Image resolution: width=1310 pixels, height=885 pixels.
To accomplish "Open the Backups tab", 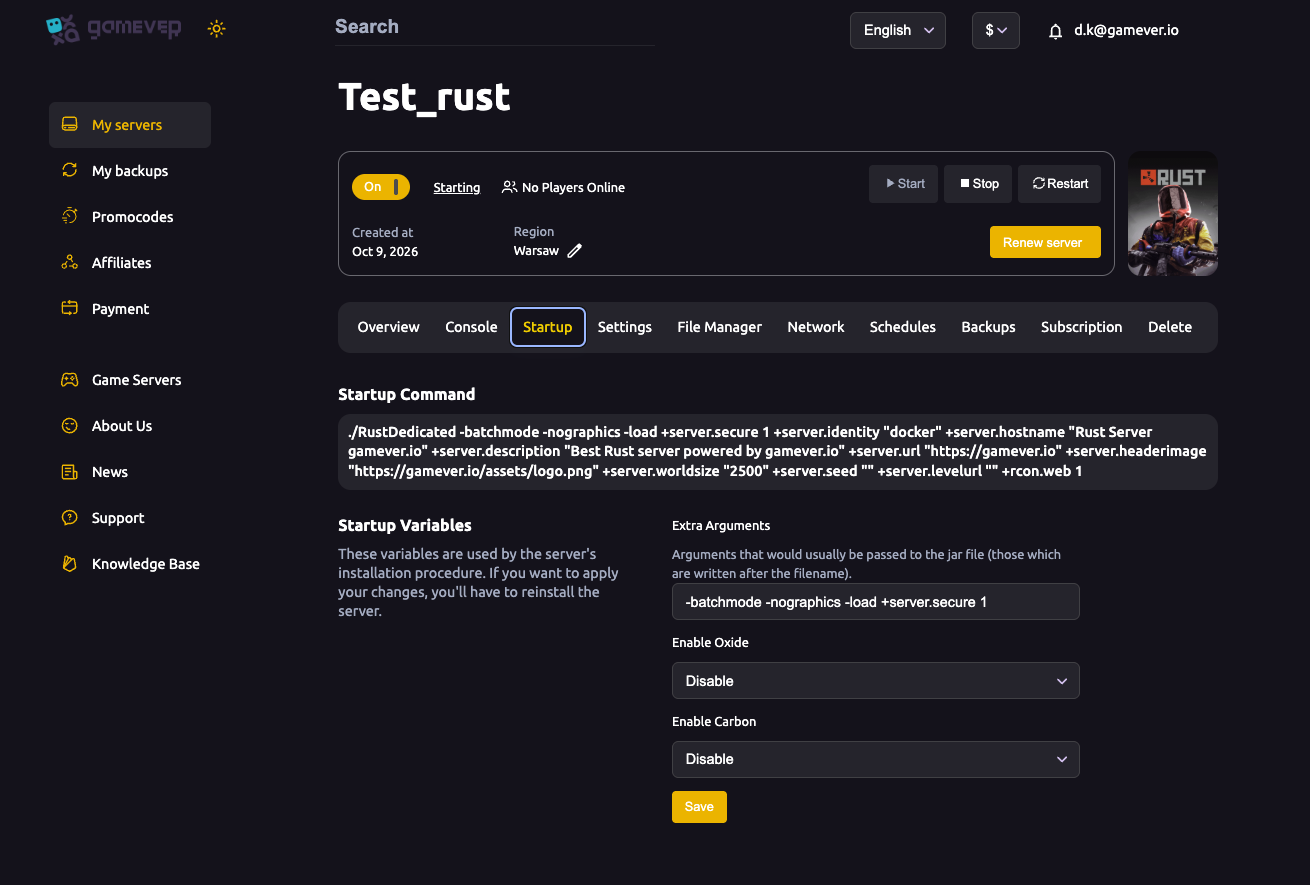I will click(989, 327).
